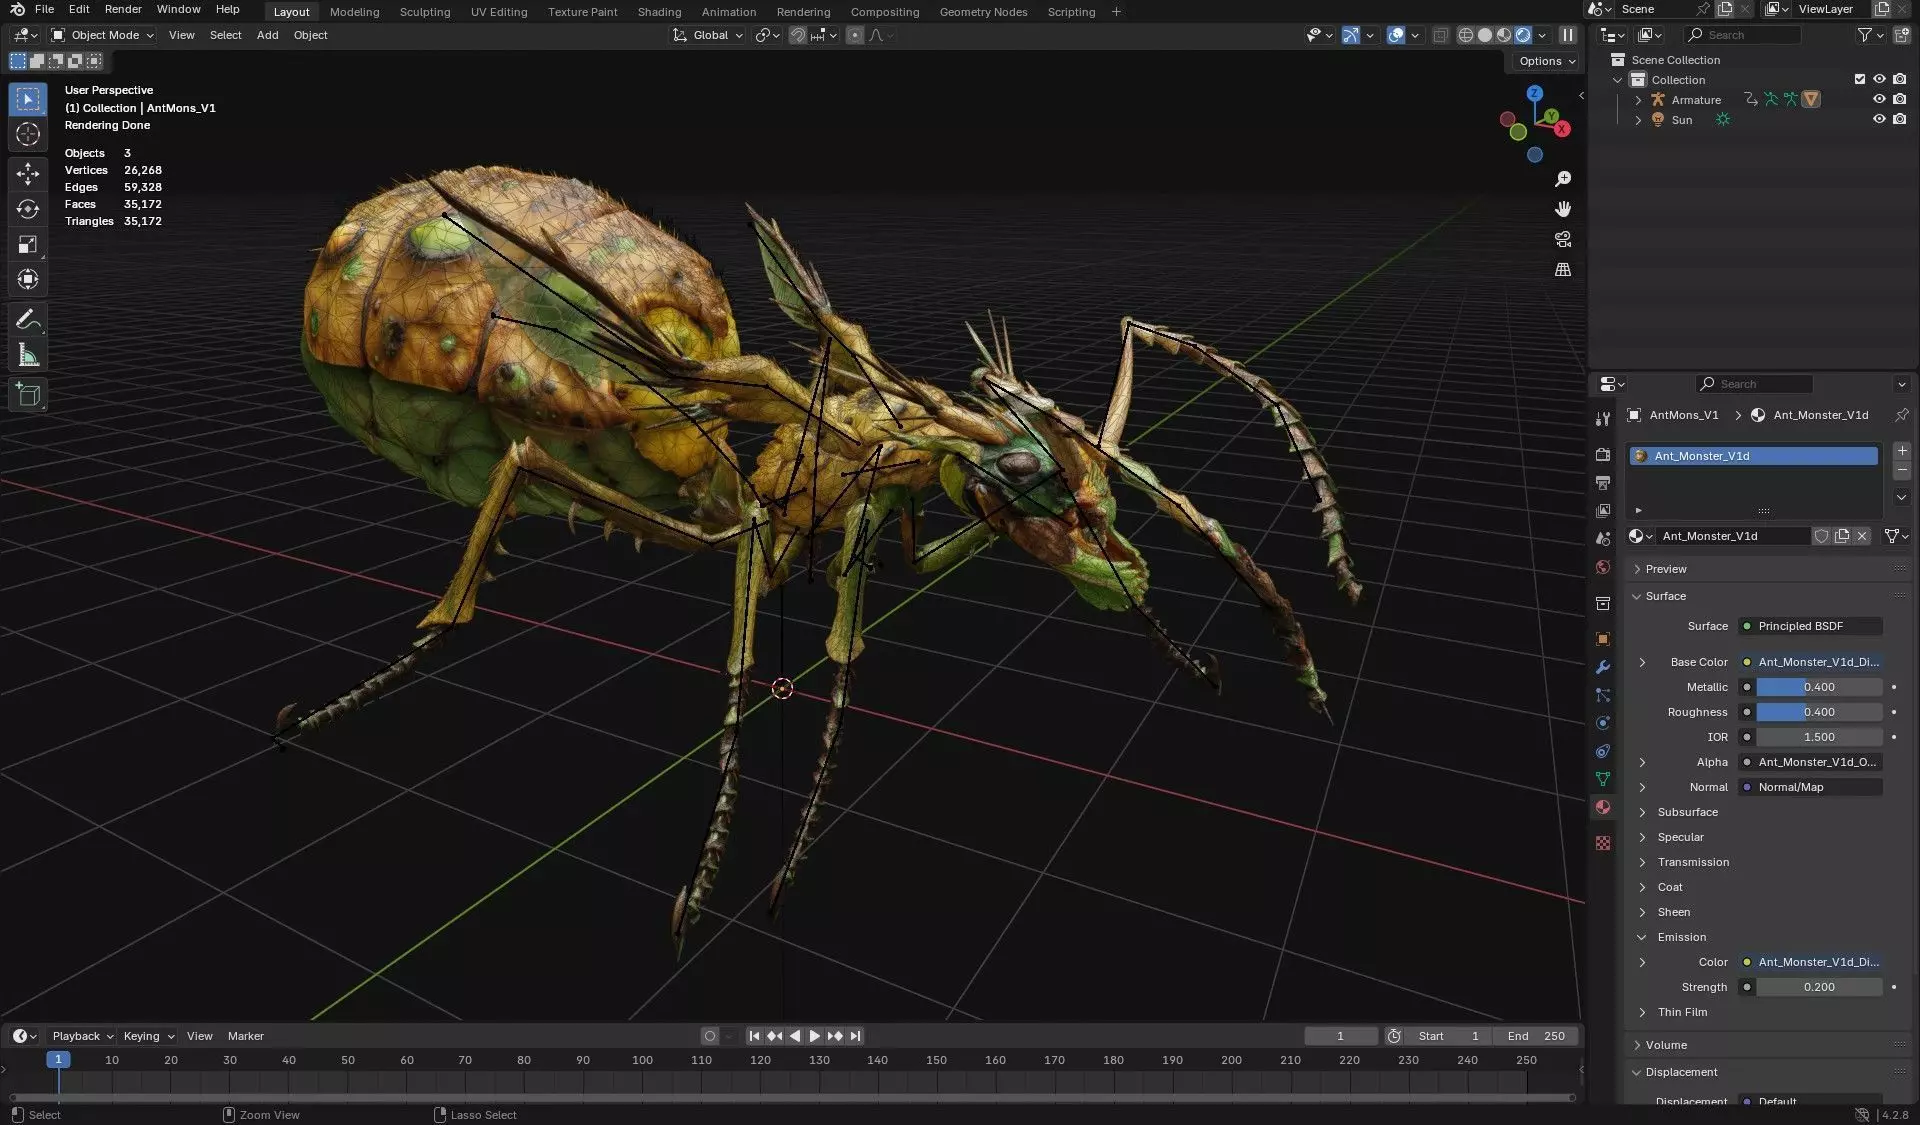Switch to the Modeling workspace tab
This screenshot has width=1920, height=1125.
[x=354, y=12]
